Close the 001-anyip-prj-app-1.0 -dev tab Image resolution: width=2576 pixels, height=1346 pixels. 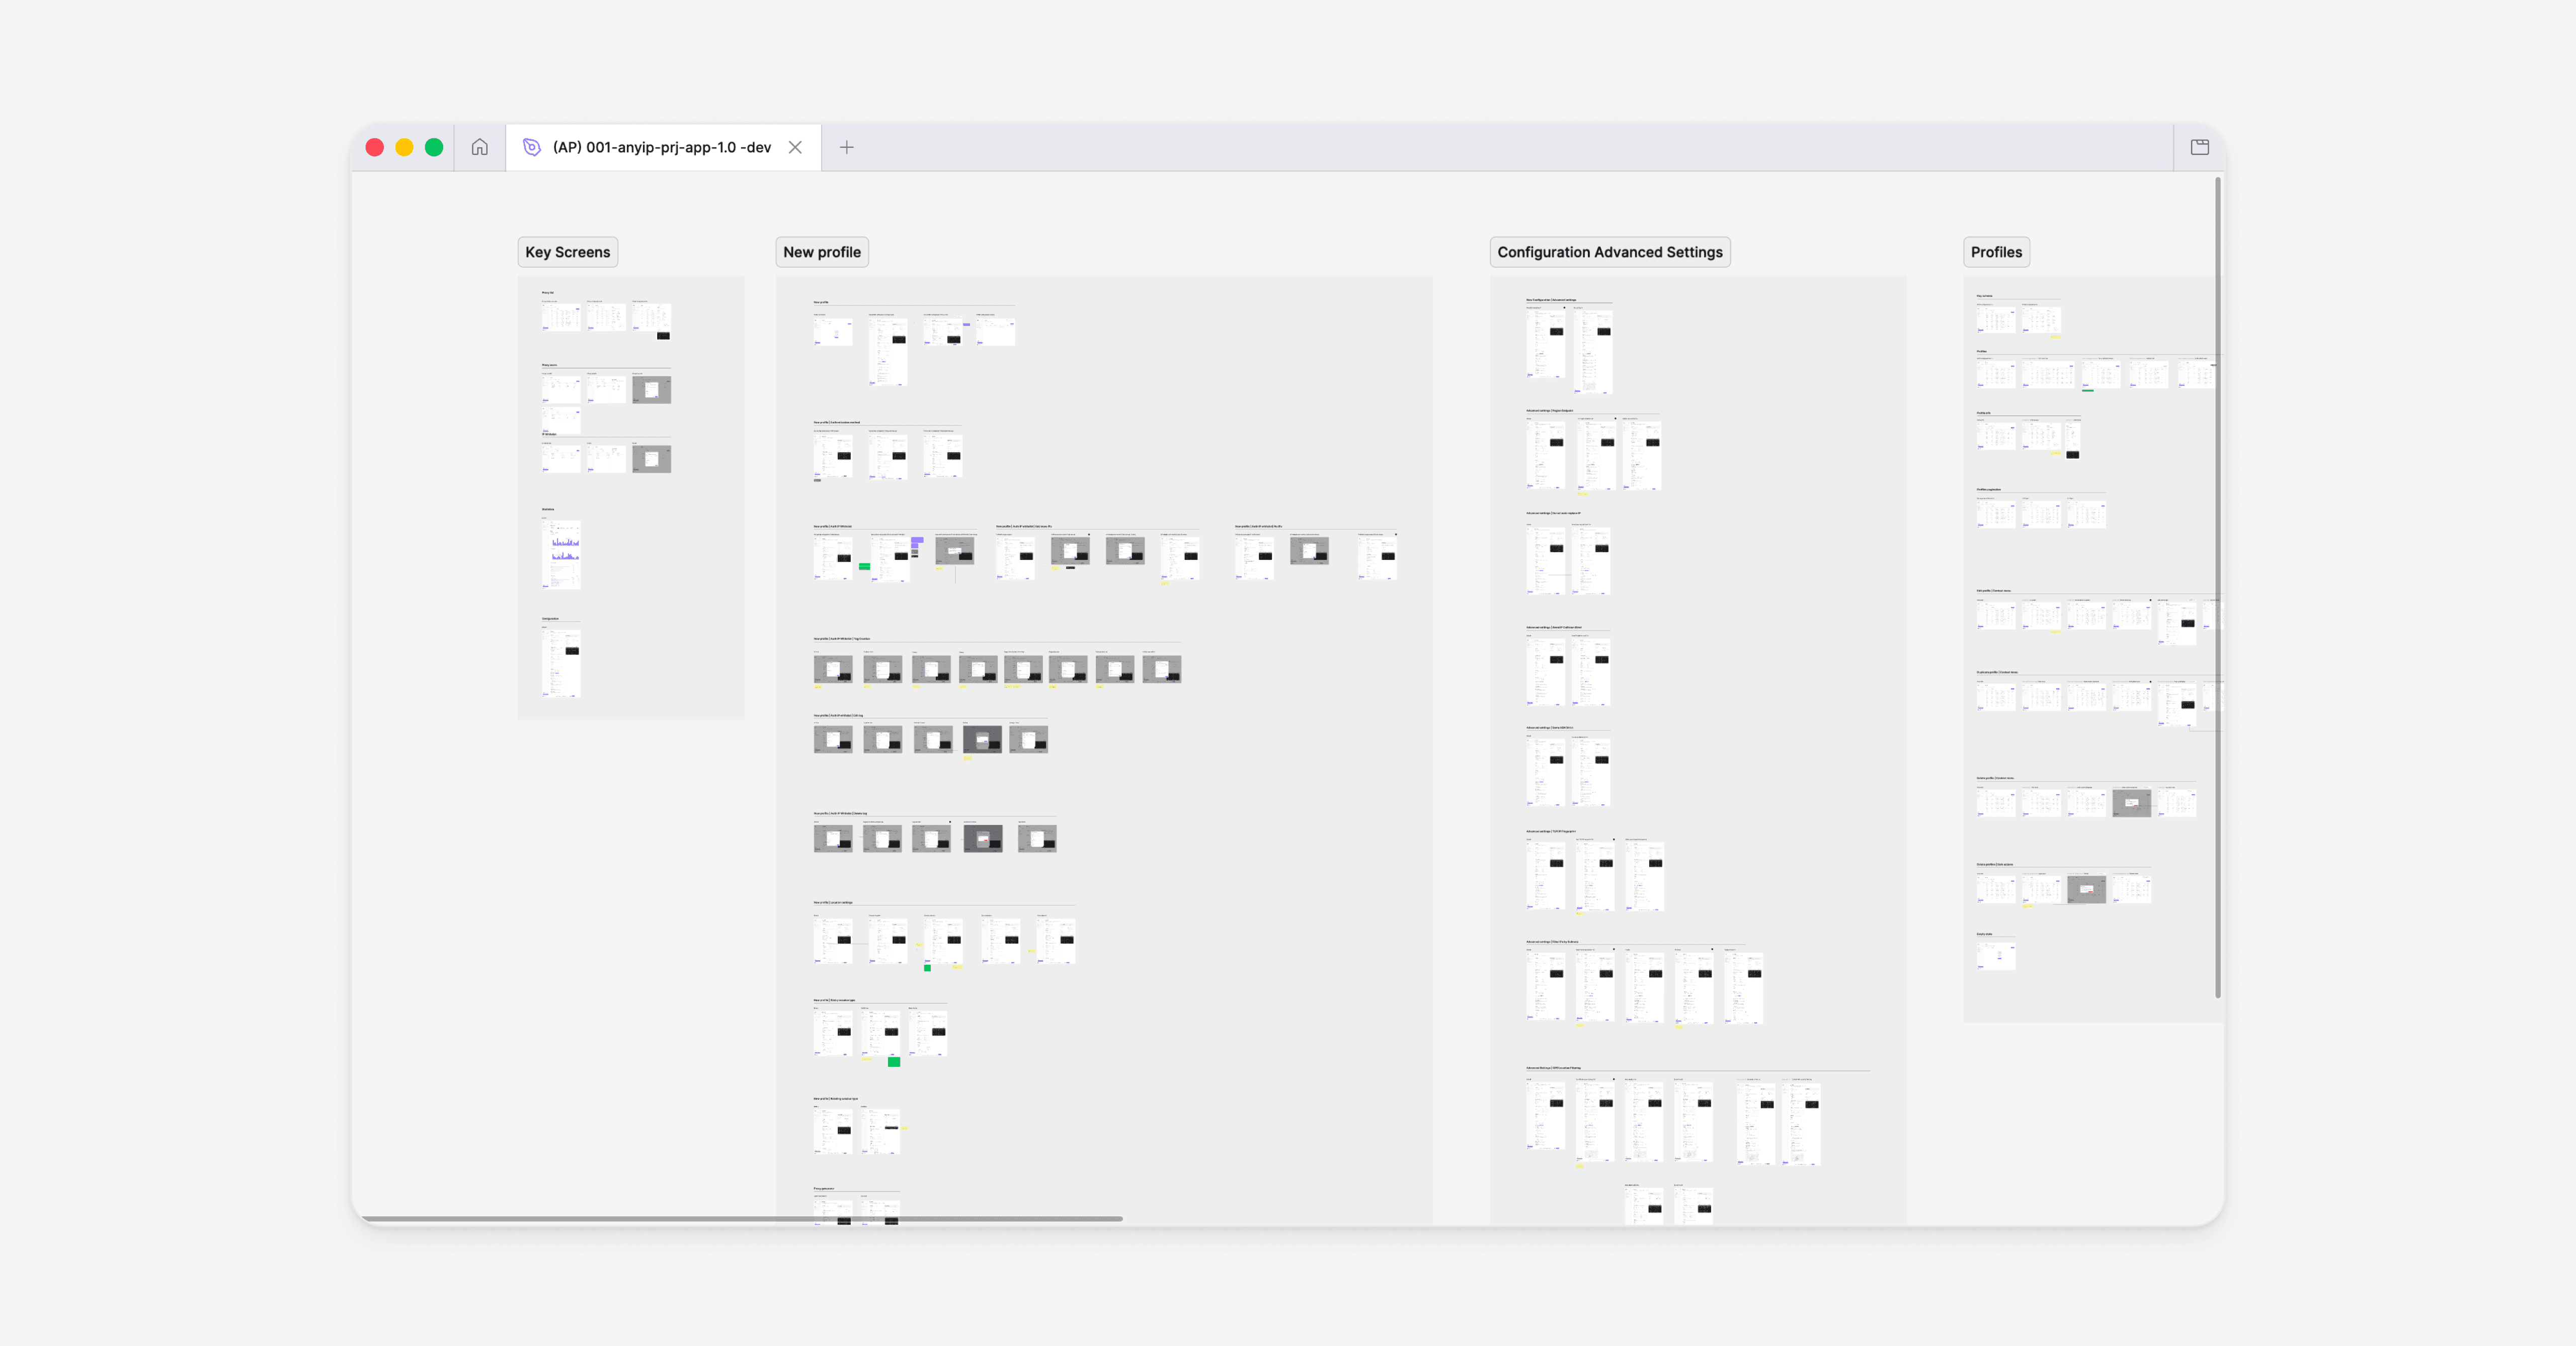(x=795, y=147)
